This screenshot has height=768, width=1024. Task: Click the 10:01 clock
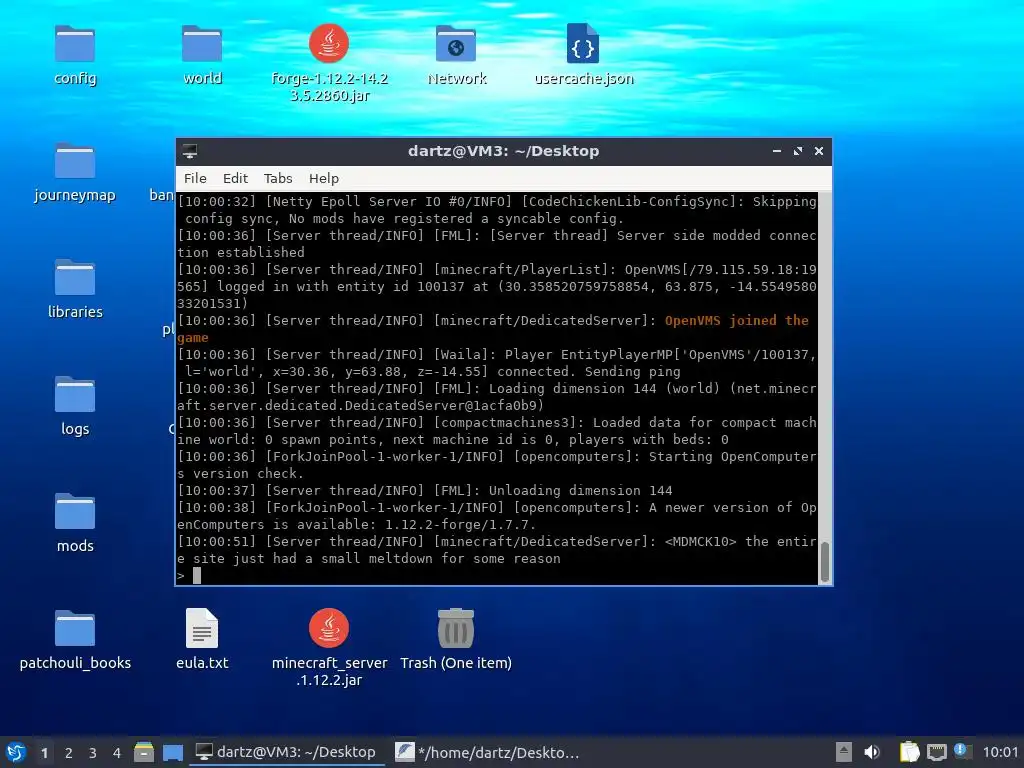(x=1000, y=752)
